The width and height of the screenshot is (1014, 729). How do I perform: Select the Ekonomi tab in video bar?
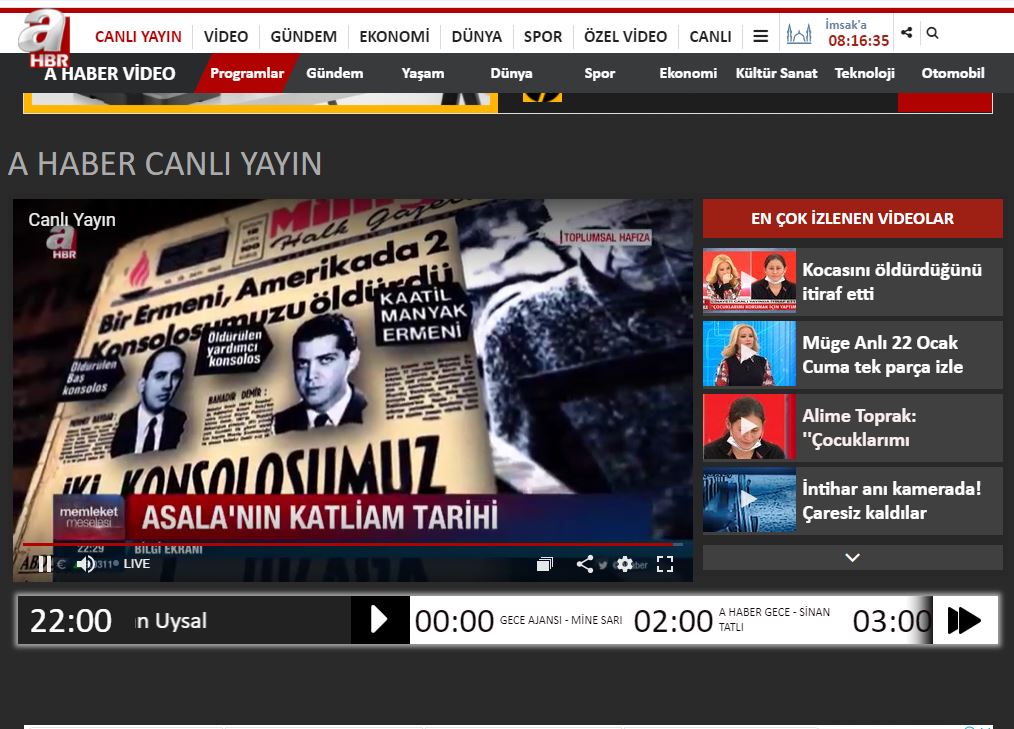(x=688, y=73)
